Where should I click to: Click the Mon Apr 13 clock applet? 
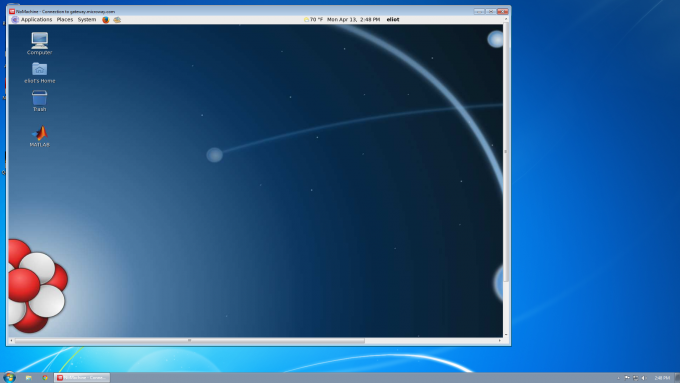[x=353, y=20]
